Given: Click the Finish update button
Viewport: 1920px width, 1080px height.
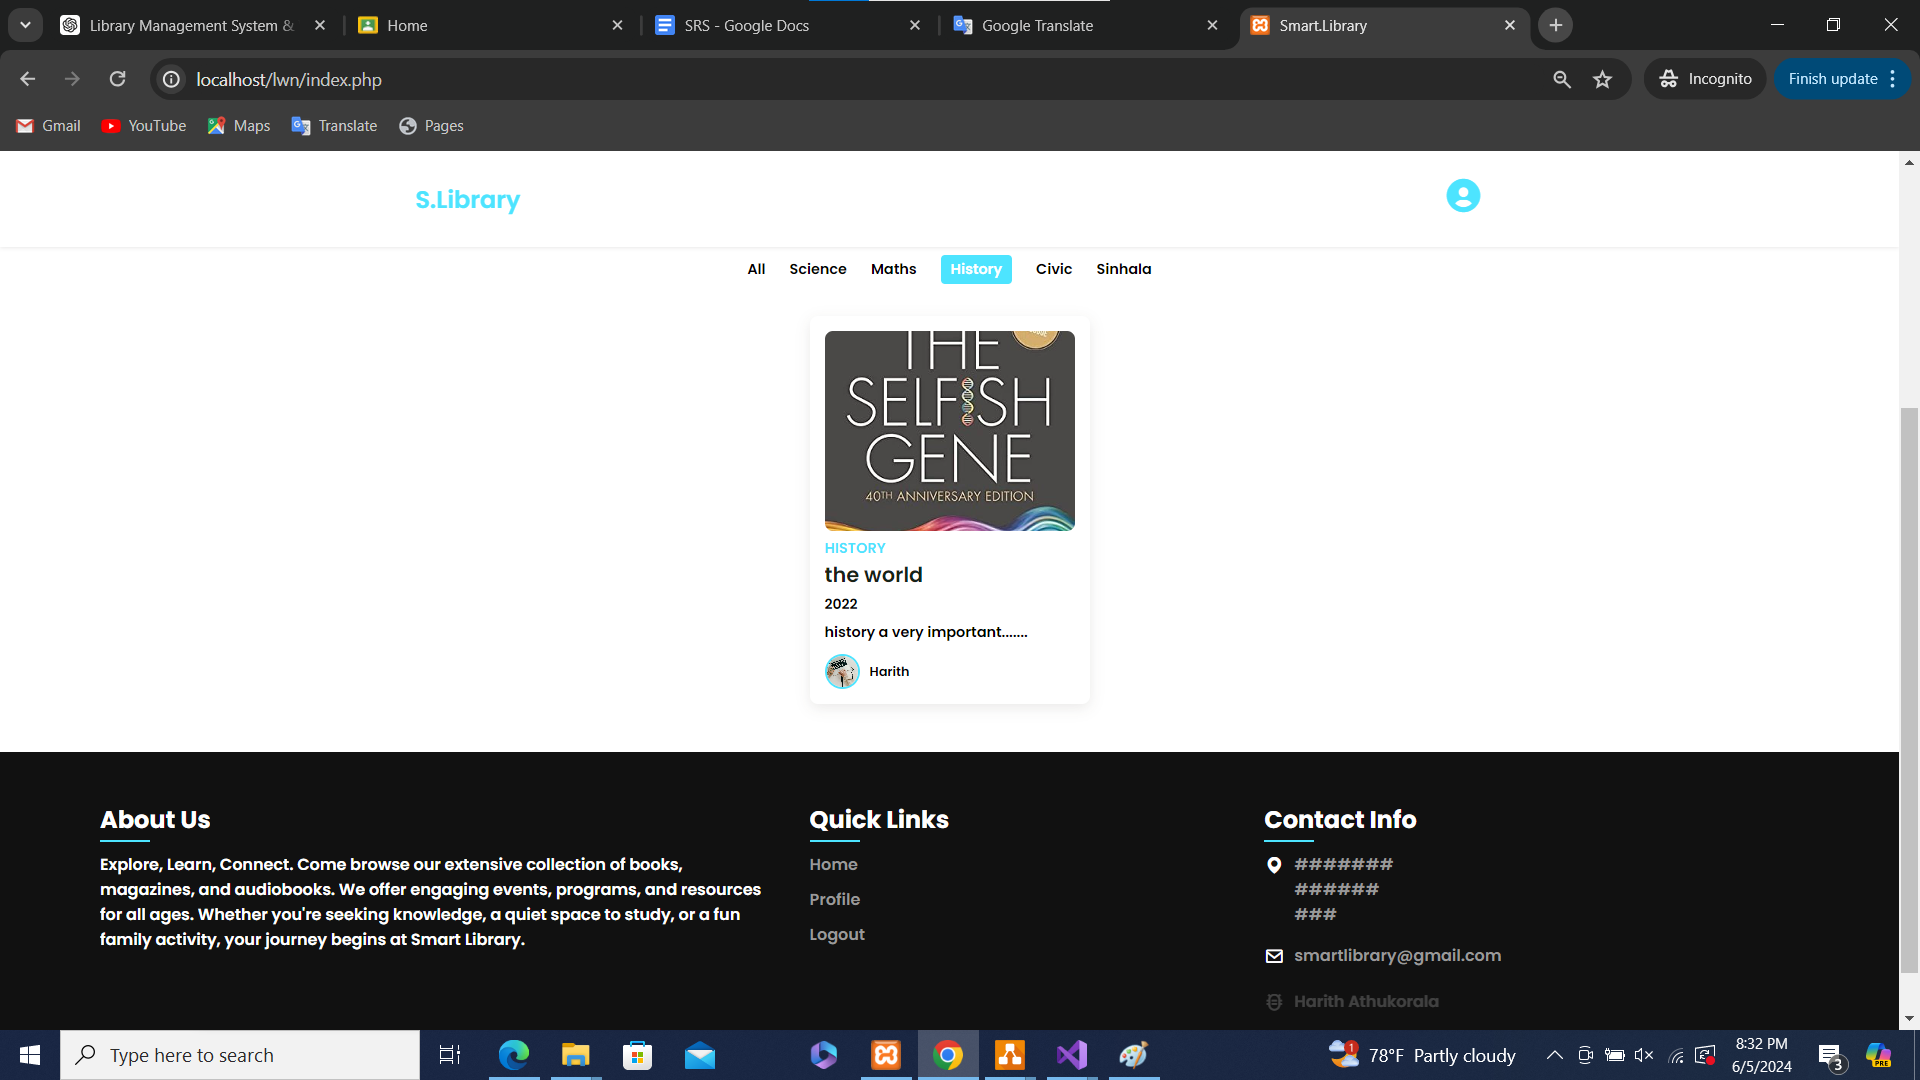Looking at the screenshot, I should click(1832, 79).
